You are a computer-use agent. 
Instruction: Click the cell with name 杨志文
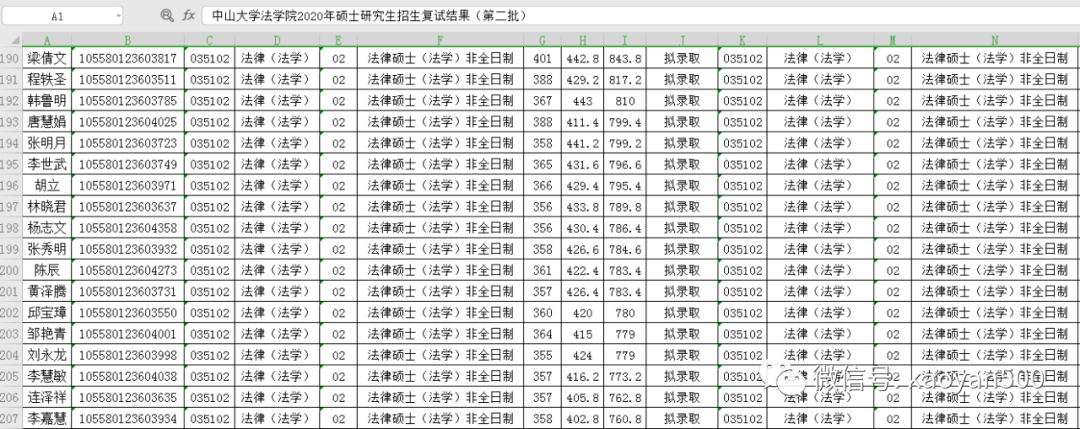48,228
